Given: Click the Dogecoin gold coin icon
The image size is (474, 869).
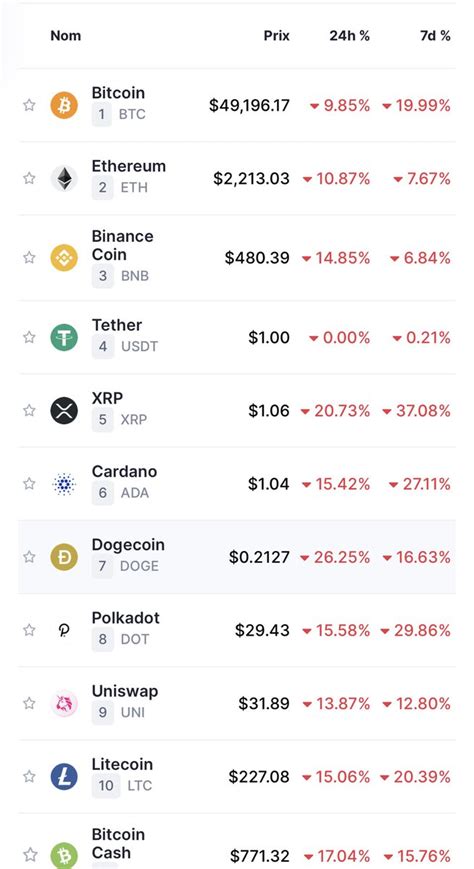Looking at the screenshot, I should 64,557.
